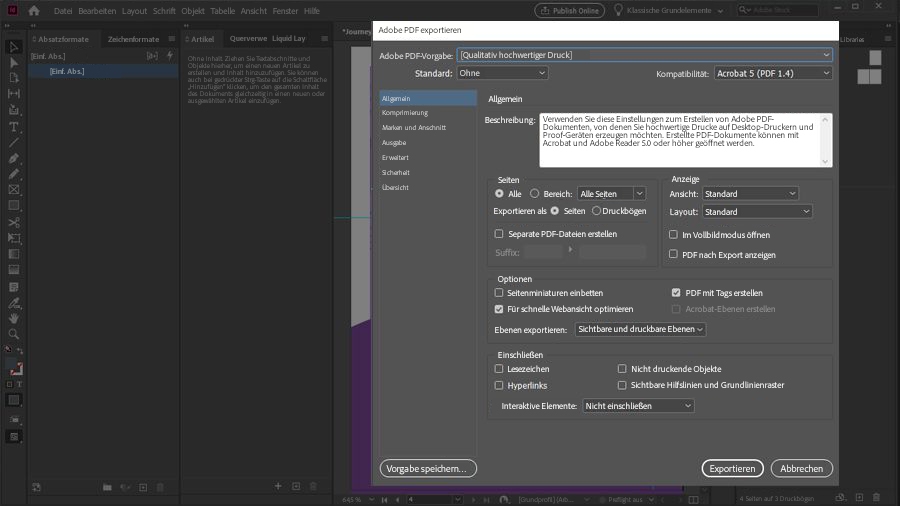Open the Standard dropdown set to Ohne
The height and width of the screenshot is (506, 900).
point(502,73)
